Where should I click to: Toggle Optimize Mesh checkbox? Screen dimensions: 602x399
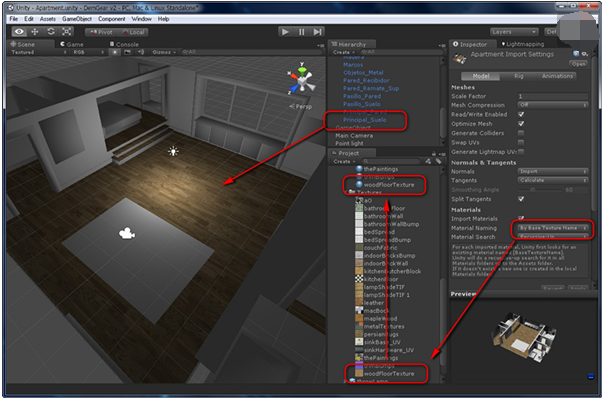coord(521,124)
